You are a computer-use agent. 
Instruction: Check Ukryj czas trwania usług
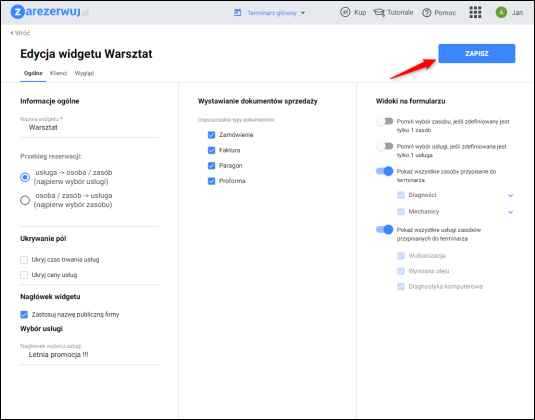pyautogui.click(x=24, y=260)
